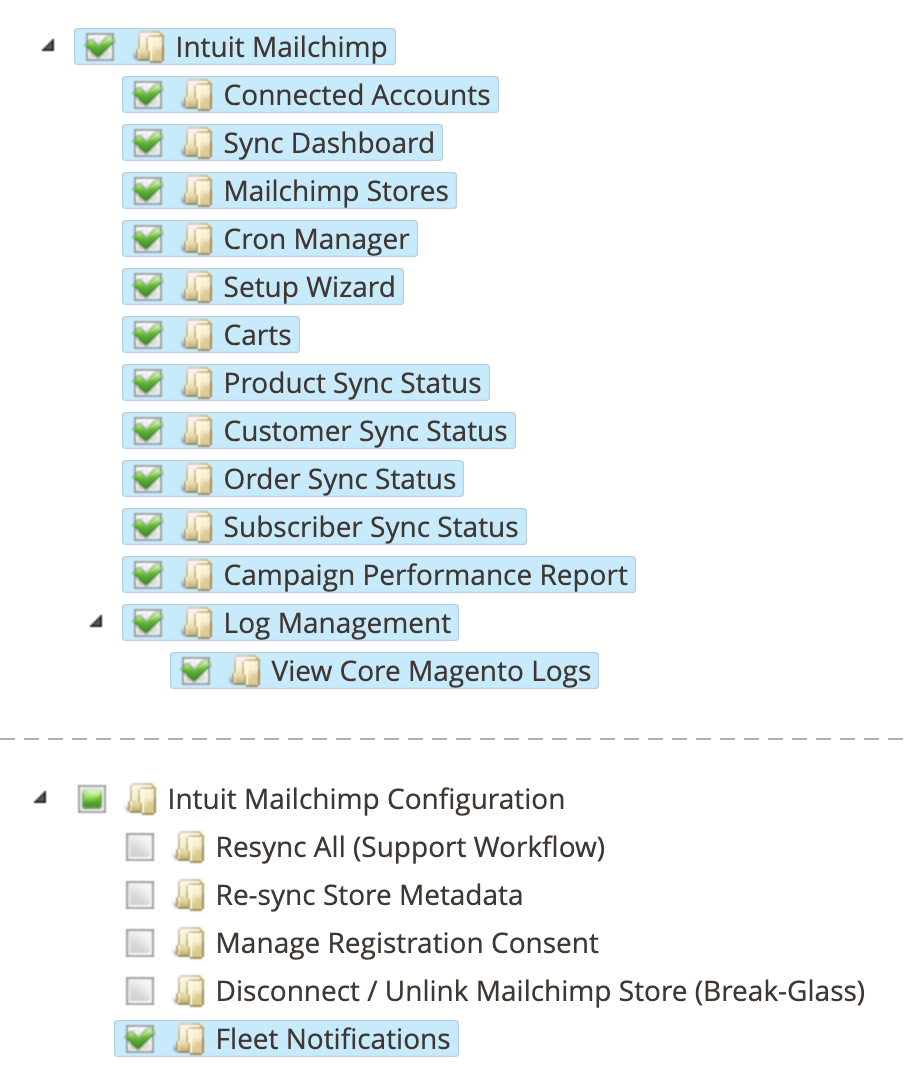
Task: Select the Order Sync Status label
Action: click(340, 479)
